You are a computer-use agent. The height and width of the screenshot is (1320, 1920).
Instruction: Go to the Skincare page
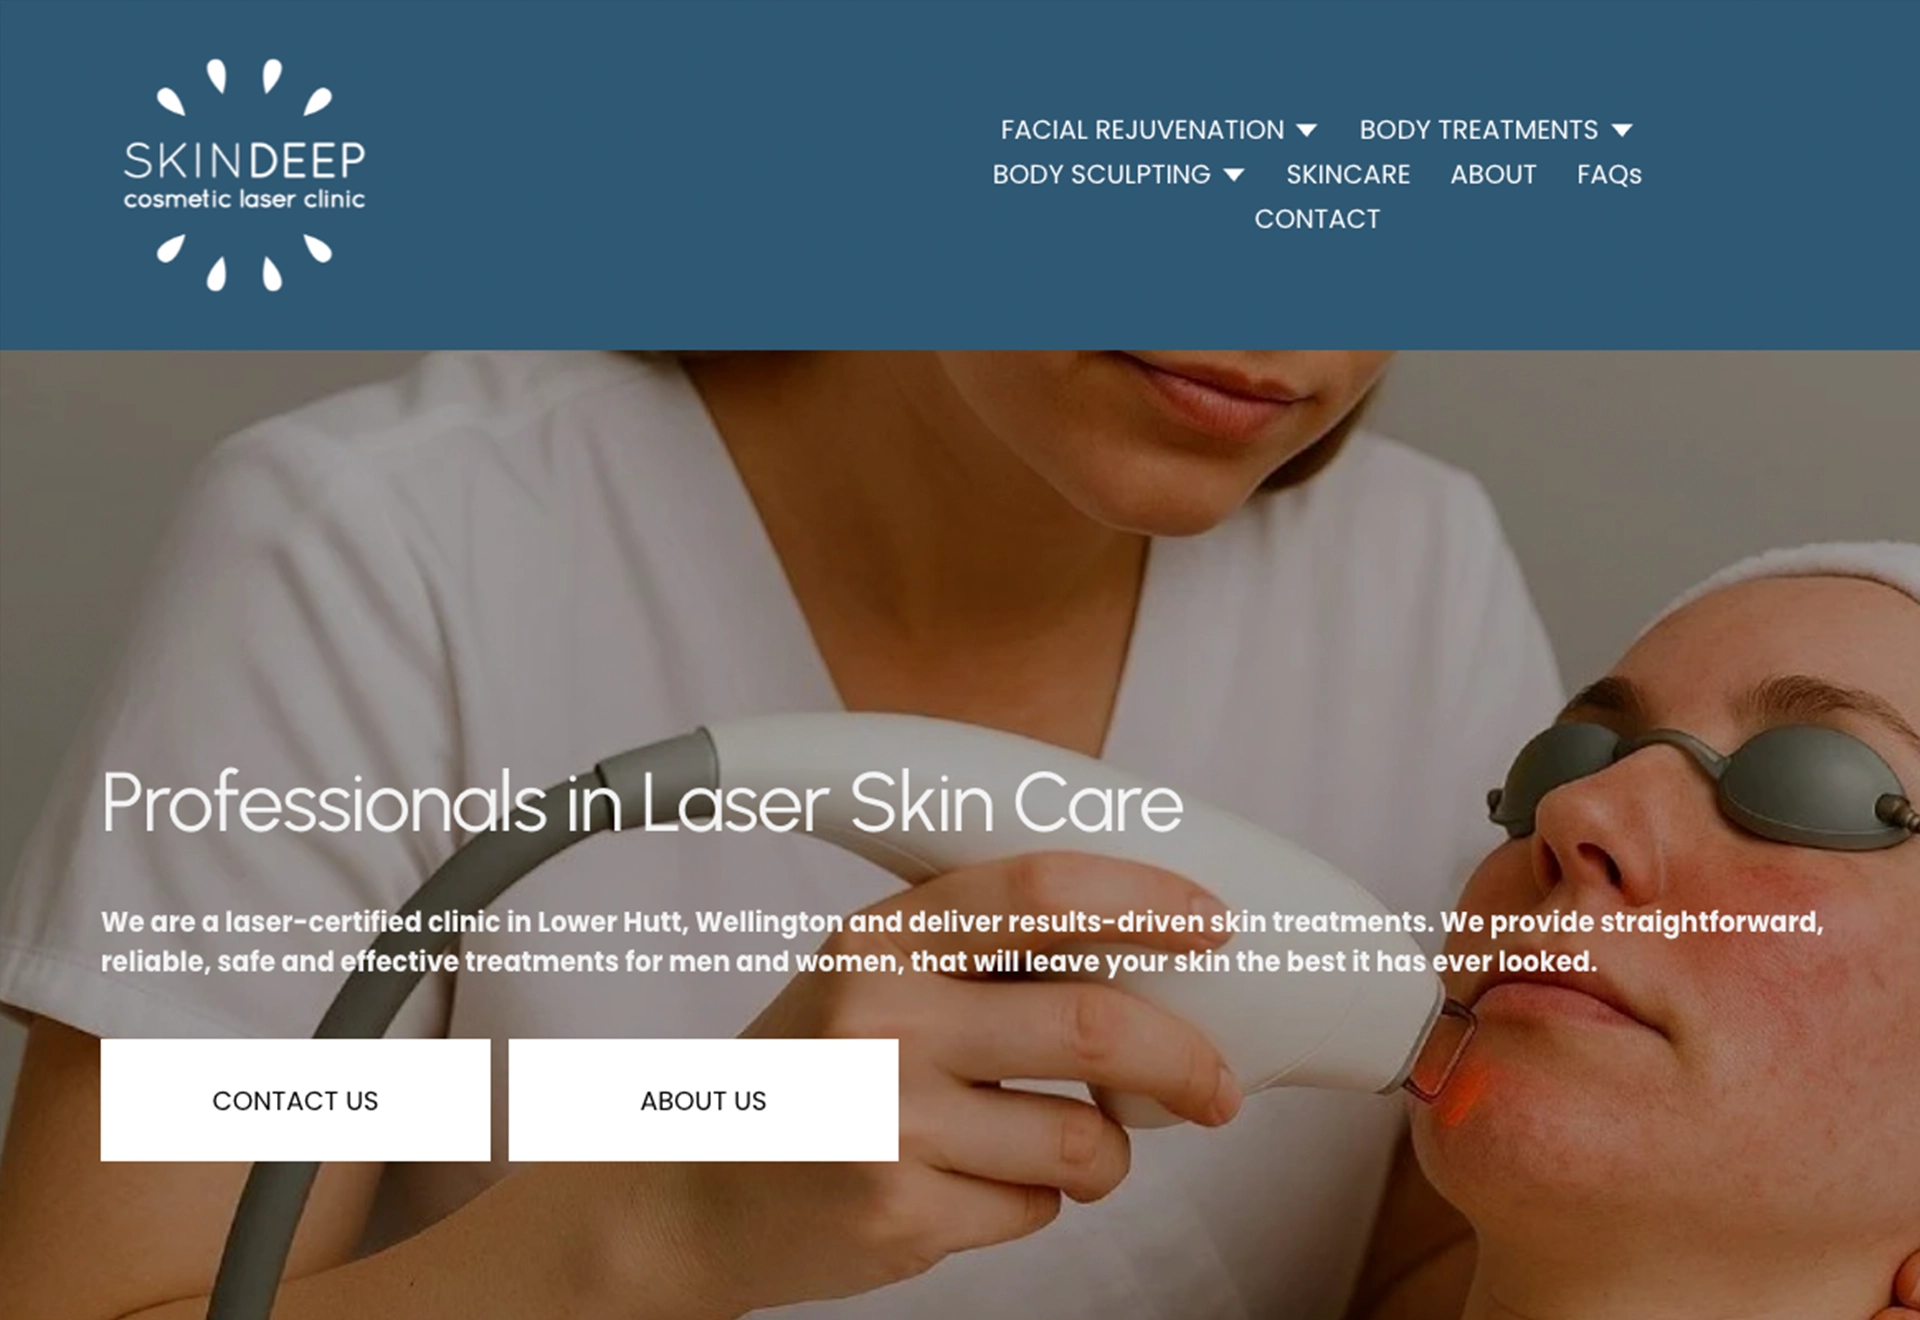(x=1348, y=175)
